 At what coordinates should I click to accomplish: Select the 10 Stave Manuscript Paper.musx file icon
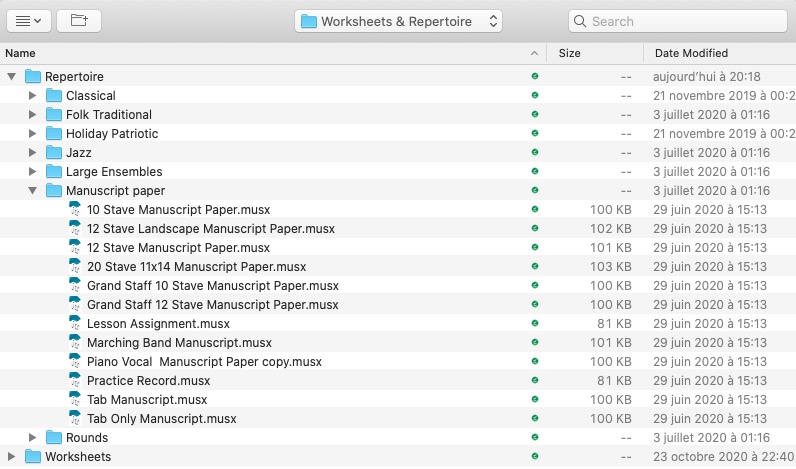coord(75,210)
